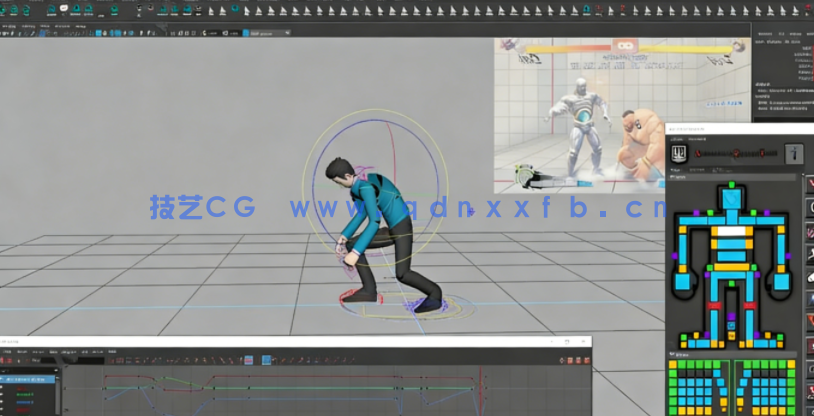The image size is (814, 416).
Task: Open the Graph Editor Edit menu
Action: (x=20, y=351)
